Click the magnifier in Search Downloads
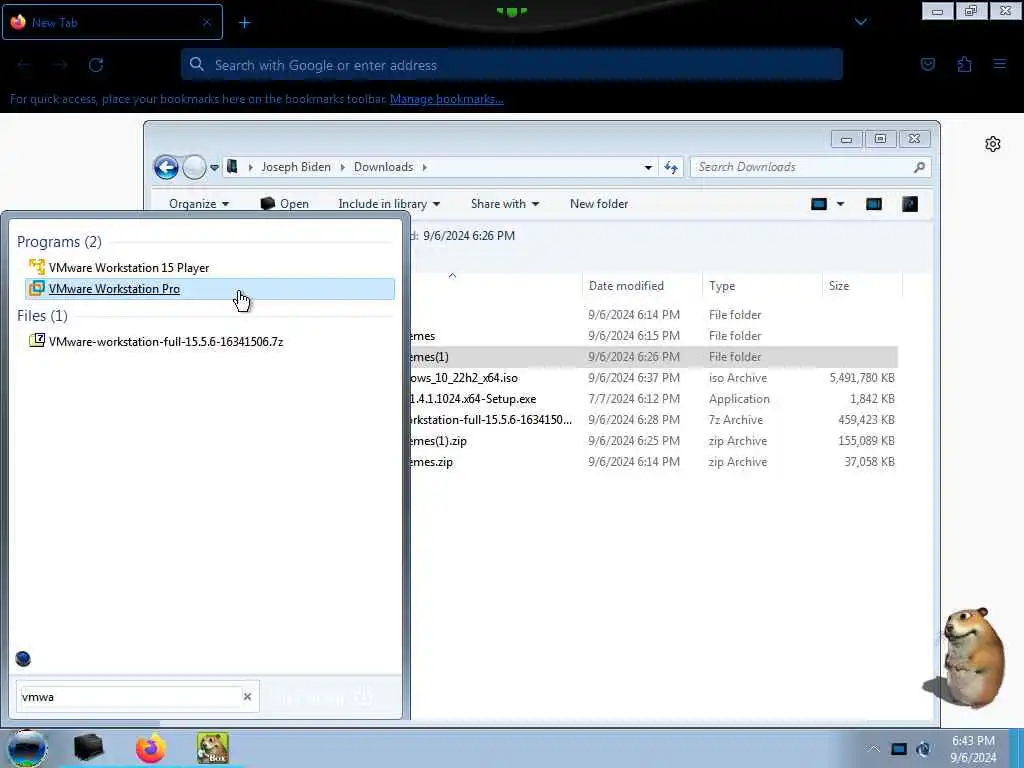1024x768 pixels. click(x=920, y=167)
